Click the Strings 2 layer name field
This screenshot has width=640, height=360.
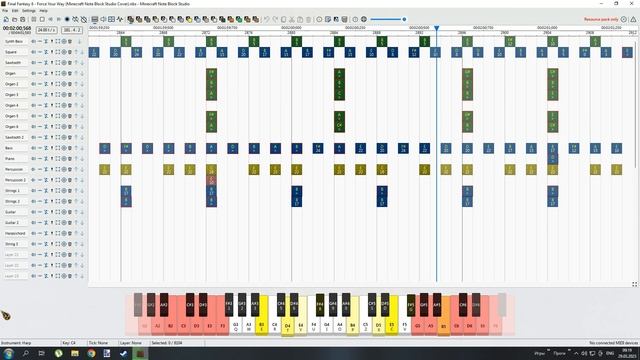[x=16, y=201]
